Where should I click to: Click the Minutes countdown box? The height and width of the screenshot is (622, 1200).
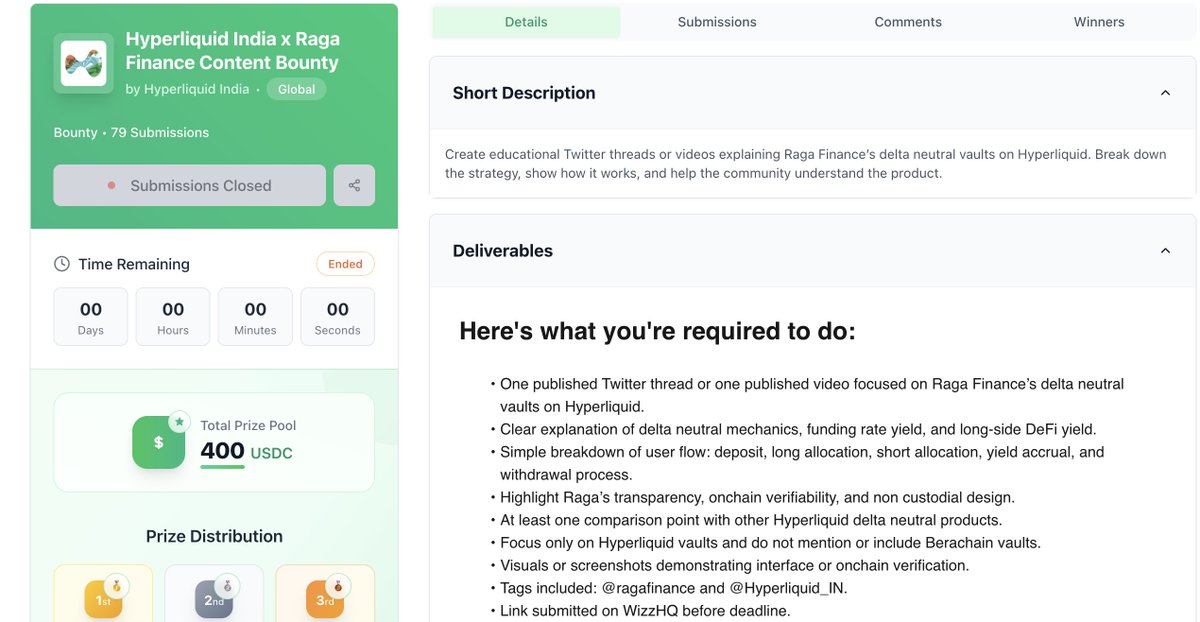255,317
